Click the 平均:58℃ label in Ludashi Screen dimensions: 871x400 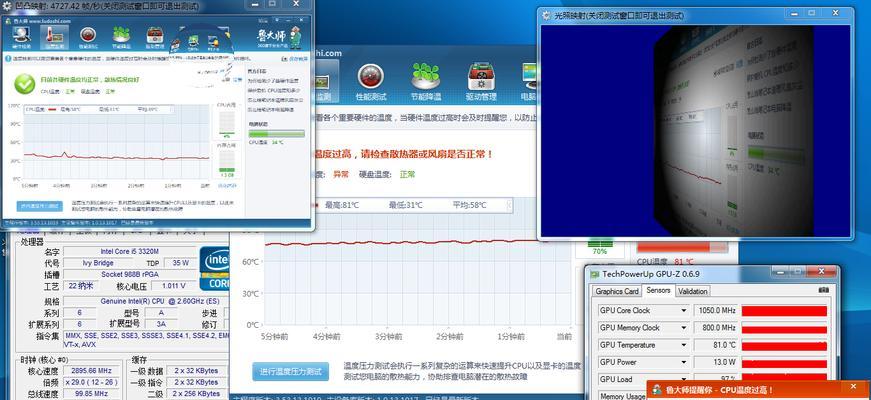click(469, 205)
